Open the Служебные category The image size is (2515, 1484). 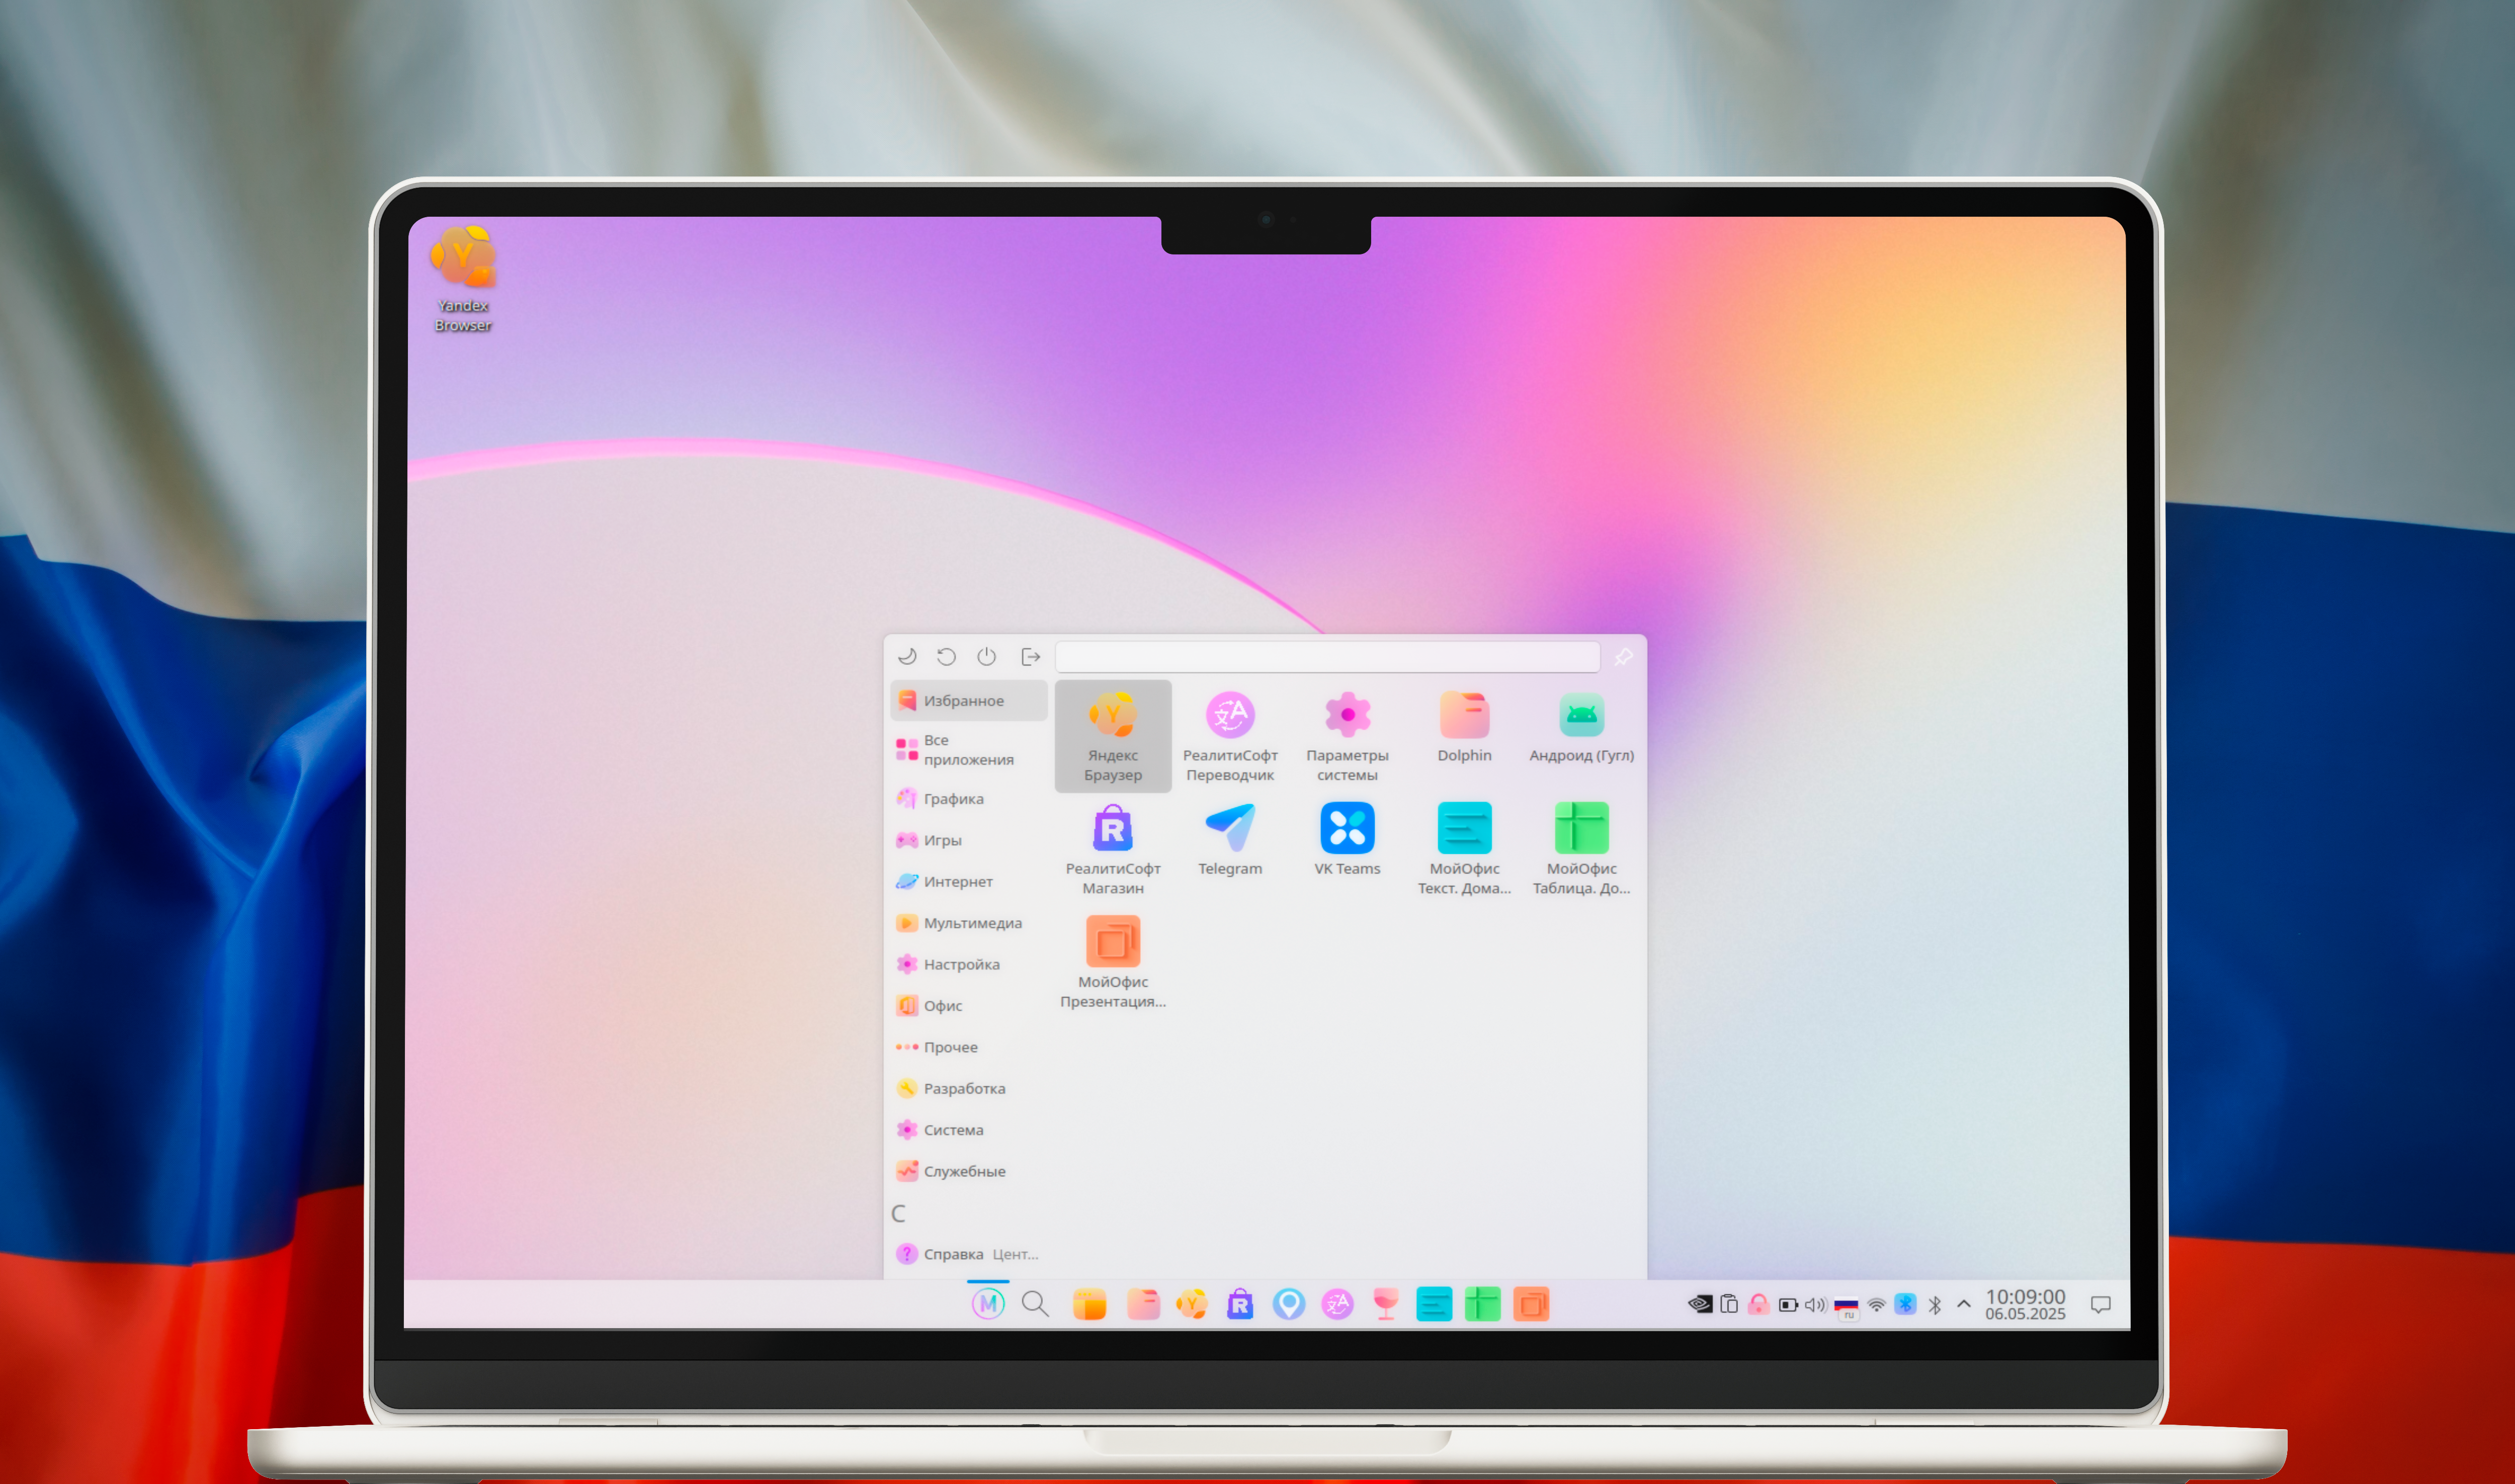tap(968, 1171)
